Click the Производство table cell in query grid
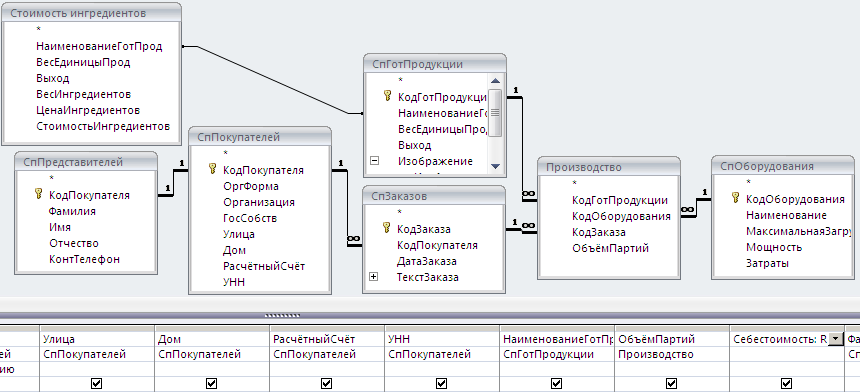Screen dimensions: 860x392 click(x=672, y=354)
